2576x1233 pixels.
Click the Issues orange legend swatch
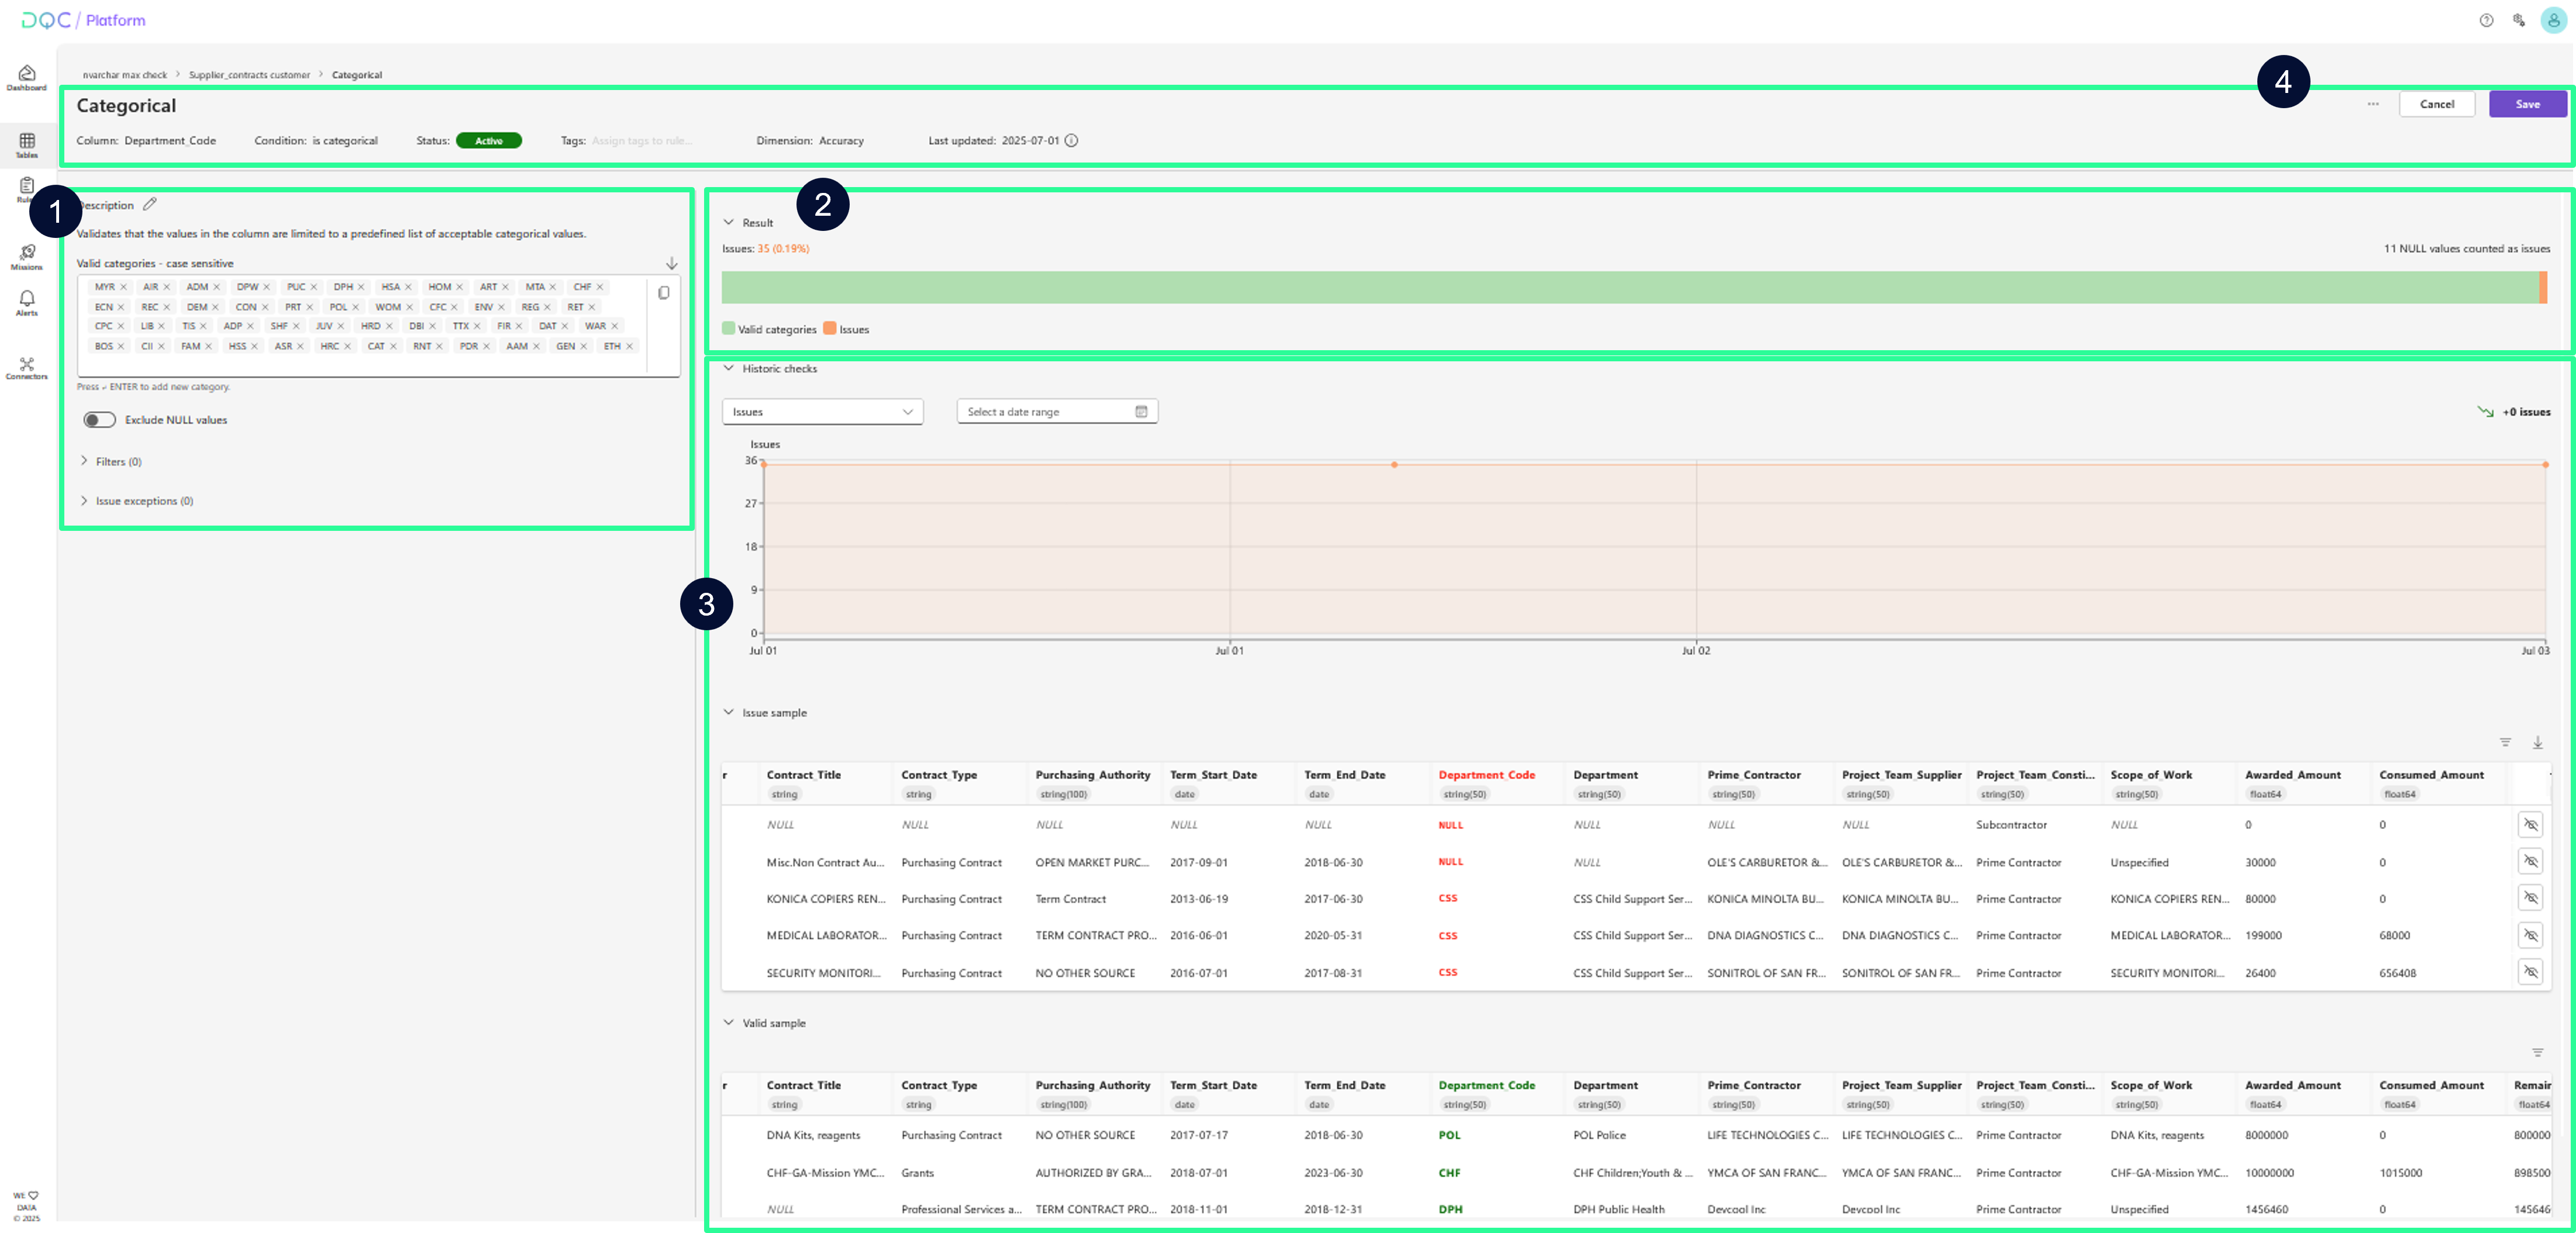[x=829, y=329]
